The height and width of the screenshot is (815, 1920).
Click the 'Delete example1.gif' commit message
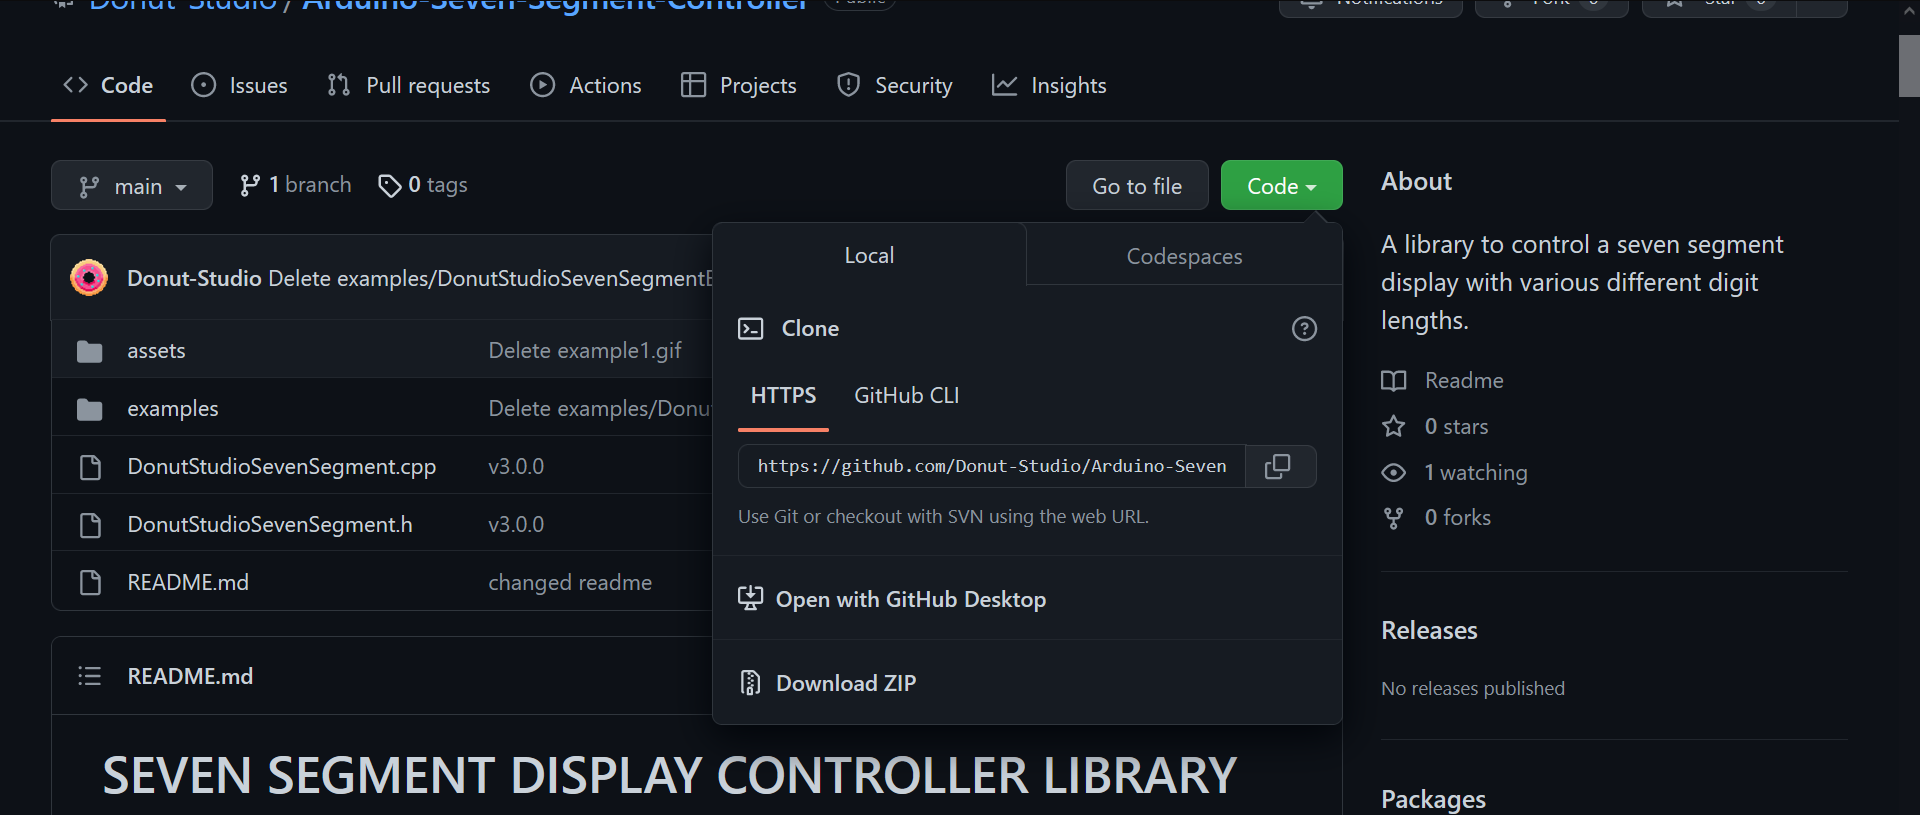pos(584,351)
